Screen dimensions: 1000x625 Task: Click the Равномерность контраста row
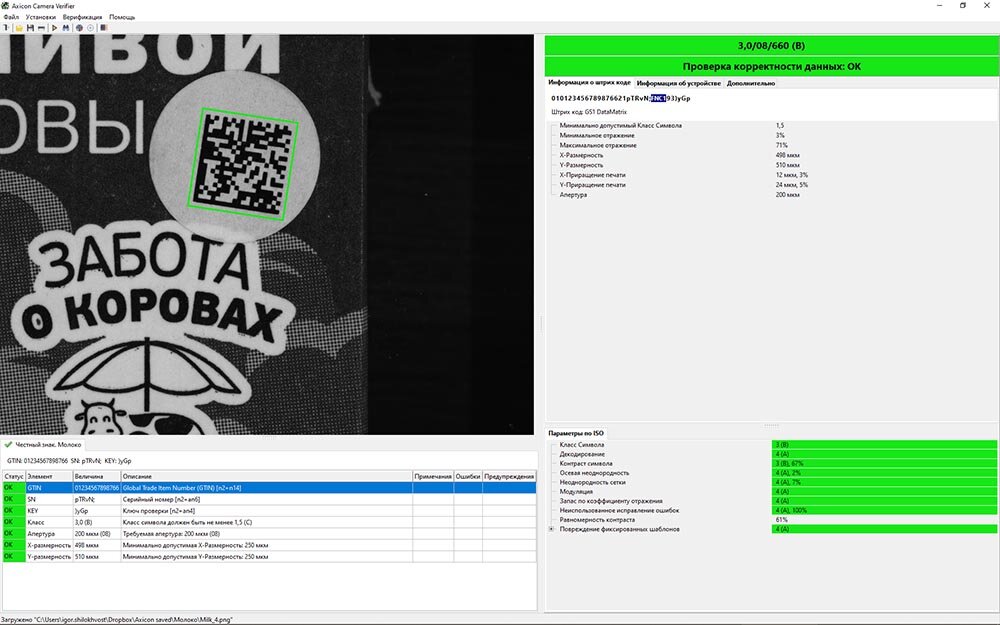(x=772, y=520)
